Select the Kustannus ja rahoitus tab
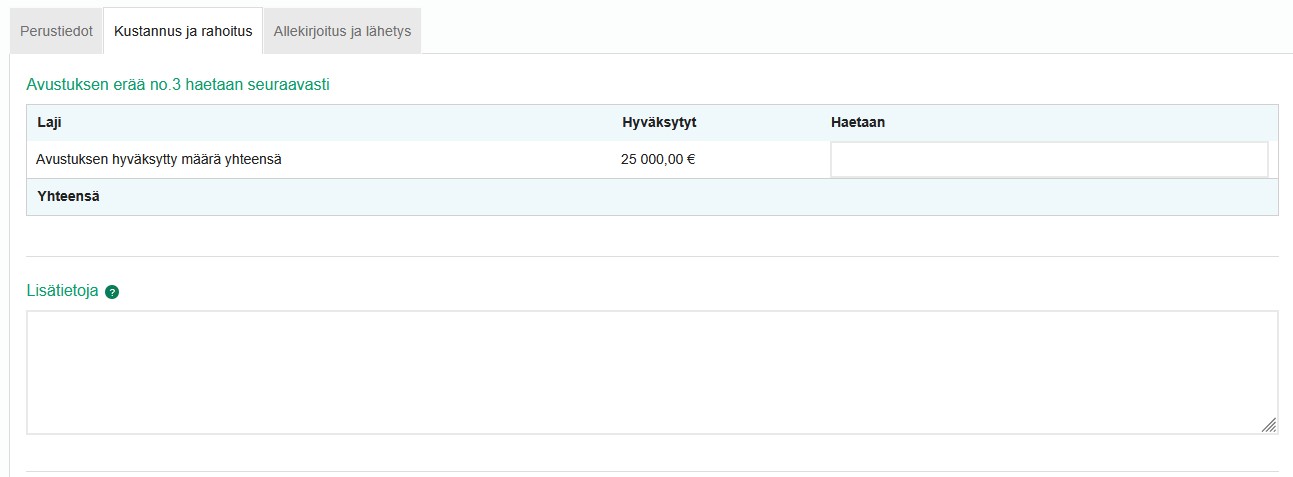Screen dimensions: 1293x477 click(183, 31)
